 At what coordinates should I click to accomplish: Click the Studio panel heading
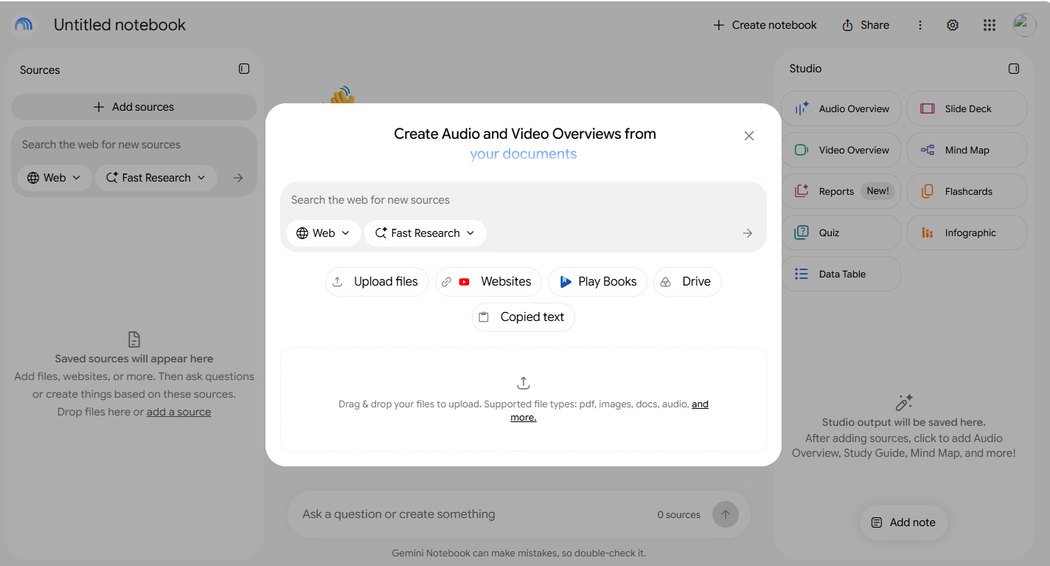[x=805, y=68]
